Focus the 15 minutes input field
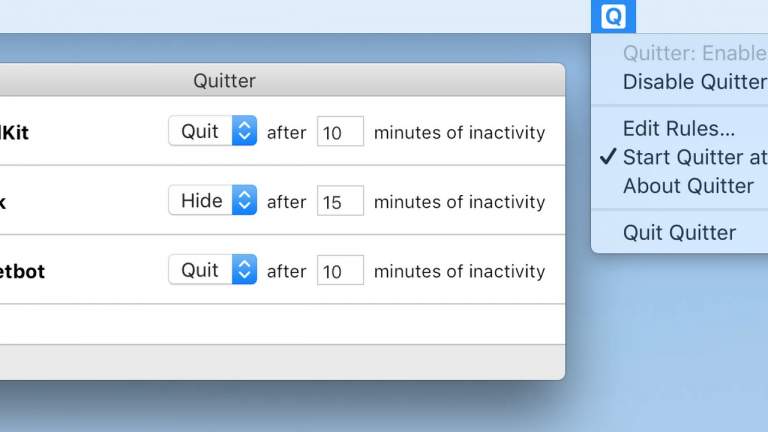 point(340,201)
